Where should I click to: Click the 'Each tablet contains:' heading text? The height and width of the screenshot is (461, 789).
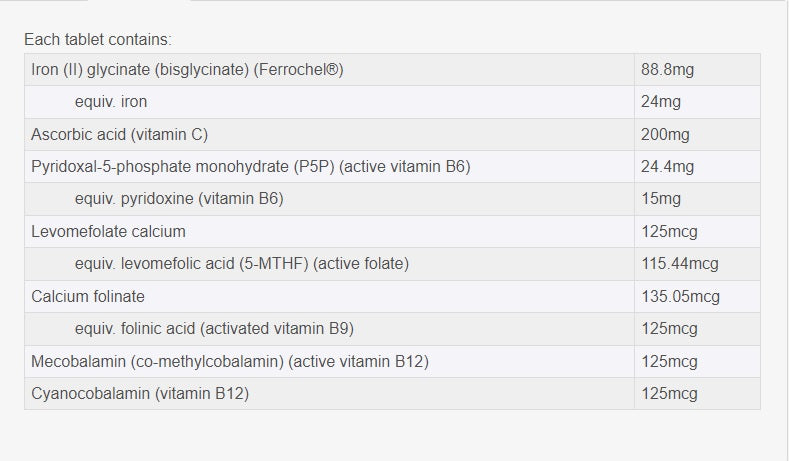point(98,39)
